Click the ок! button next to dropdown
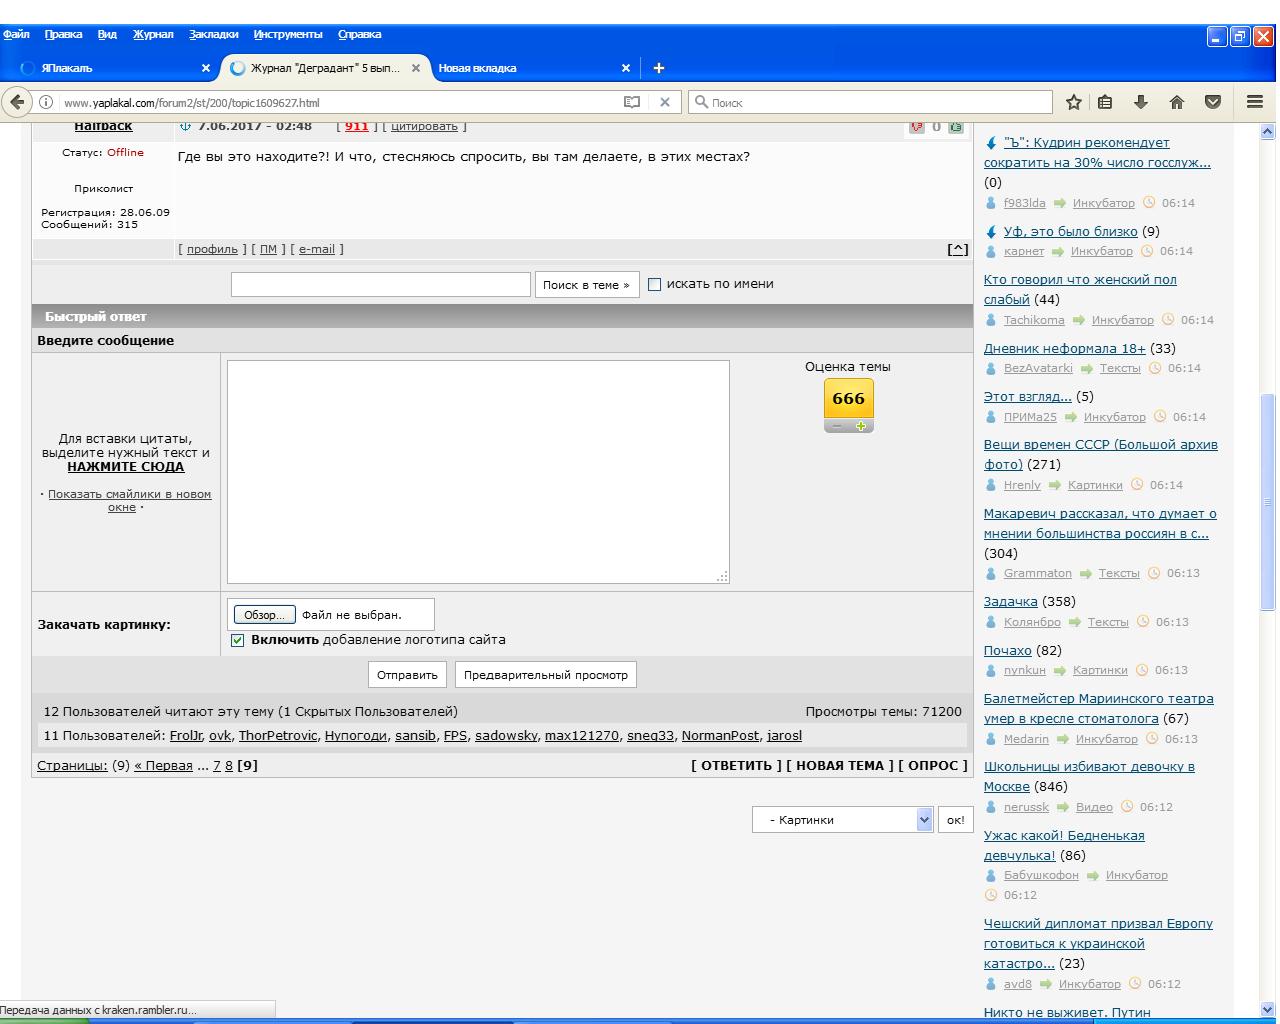The height and width of the screenshot is (1024, 1280). (x=955, y=820)
